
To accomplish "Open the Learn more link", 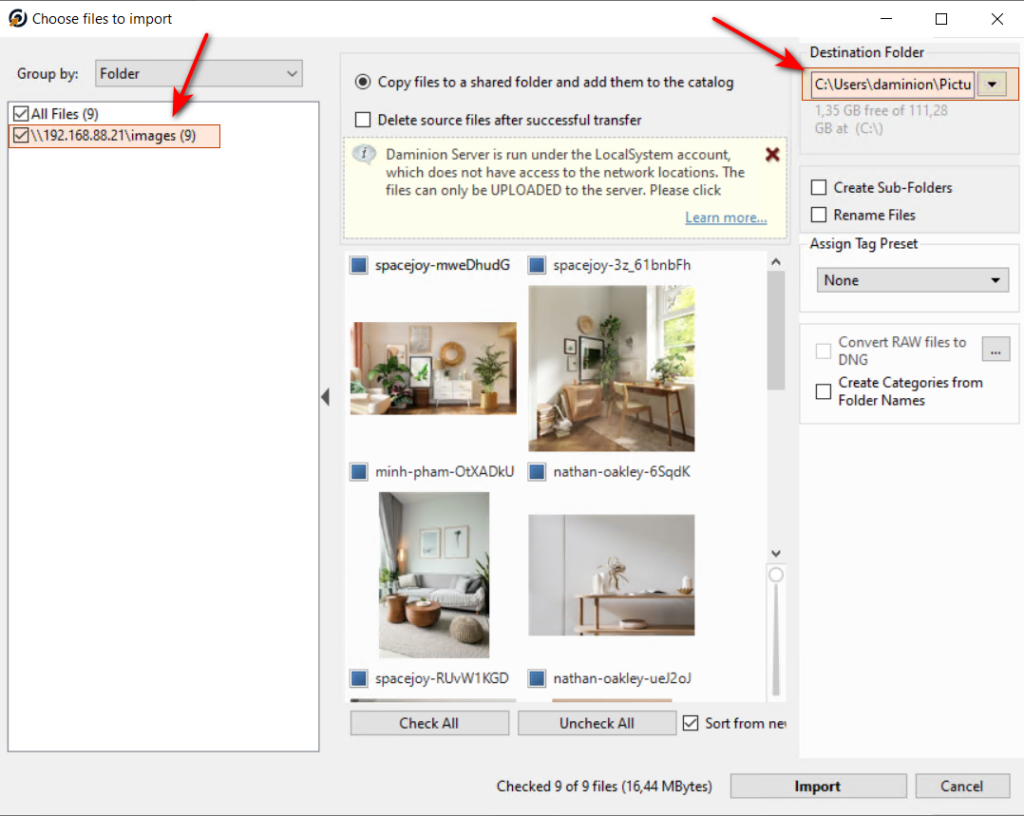I will (726, 218).
